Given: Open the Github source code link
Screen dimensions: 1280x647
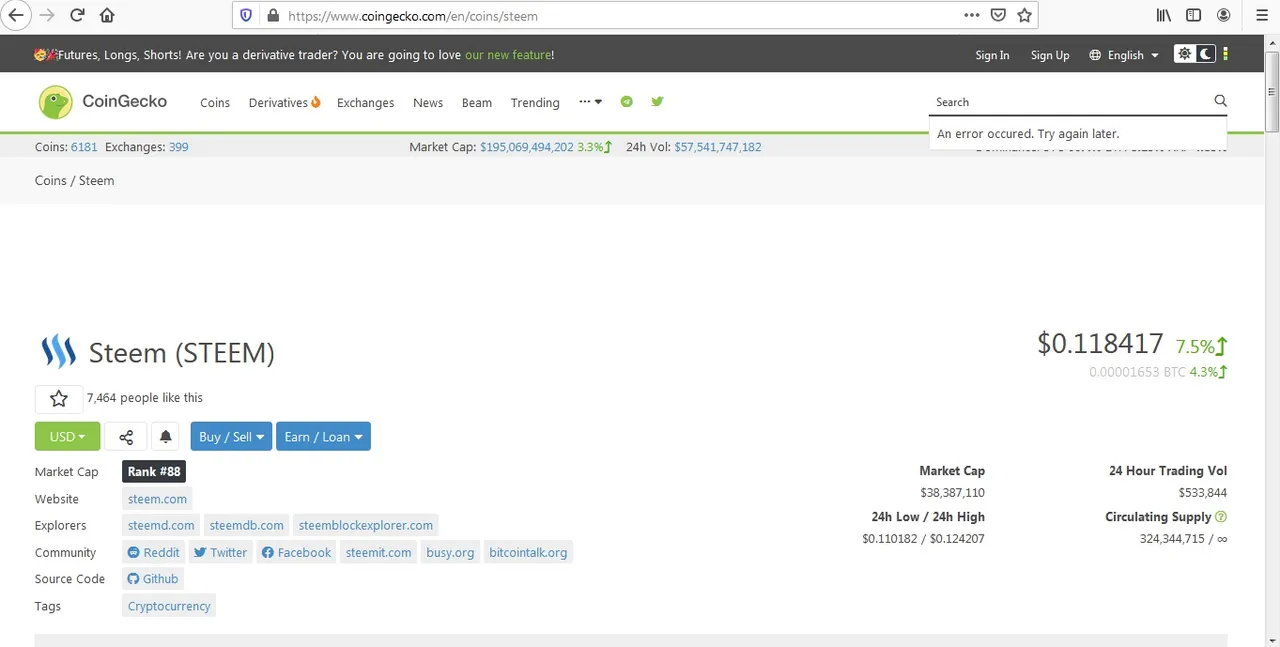Looking at the screenshot, I should click(x=153, y=579).
